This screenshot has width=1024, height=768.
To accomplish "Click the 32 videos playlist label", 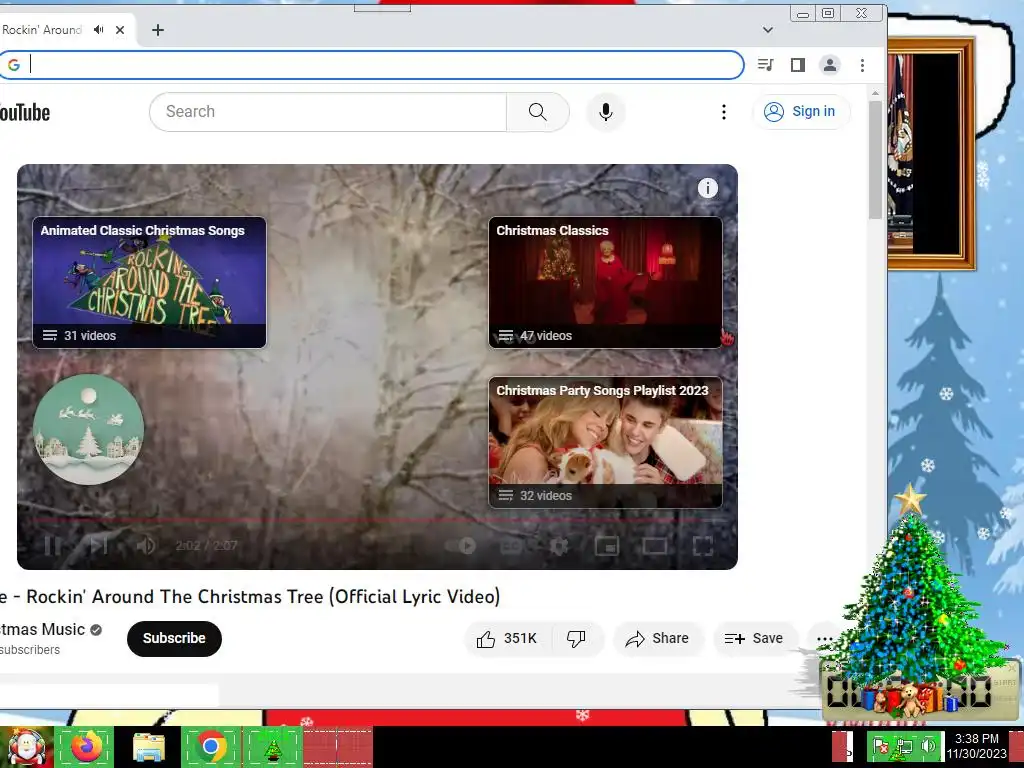I will click(x=546, y=496).
